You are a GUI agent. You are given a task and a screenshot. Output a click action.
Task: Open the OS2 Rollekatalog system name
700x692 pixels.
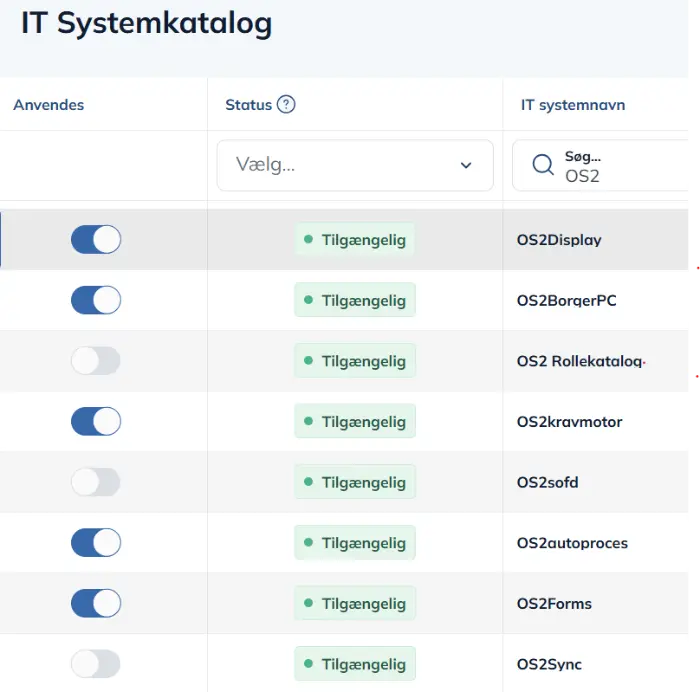(x=579, y=361)
